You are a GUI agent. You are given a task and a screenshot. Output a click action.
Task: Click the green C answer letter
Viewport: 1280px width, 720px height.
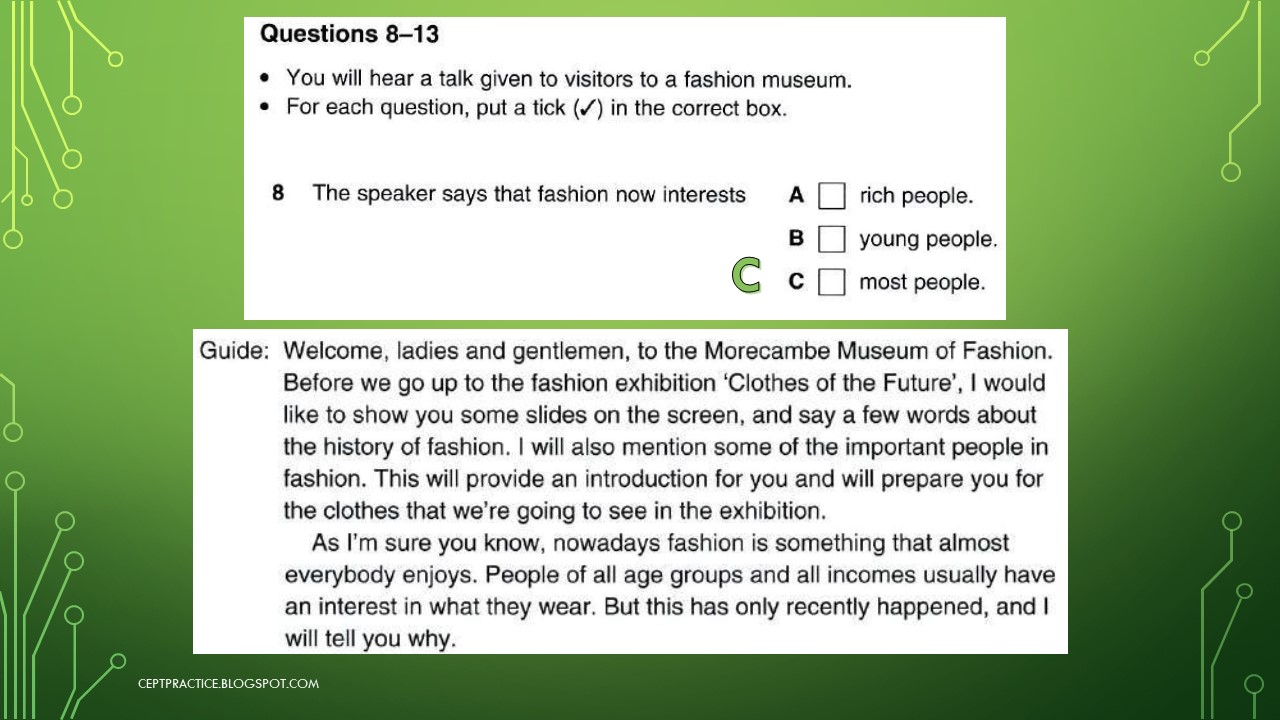pos(746,276)
